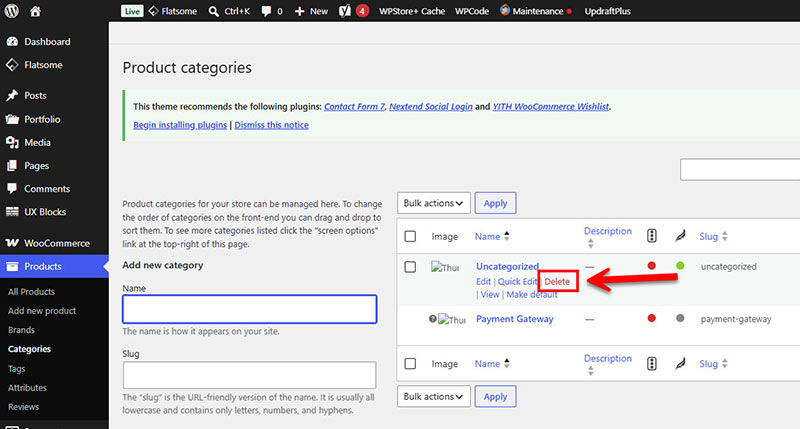800x429 pixels.
Task: Click the SEO score icon in table footer
Action: [x=652, y=363]
